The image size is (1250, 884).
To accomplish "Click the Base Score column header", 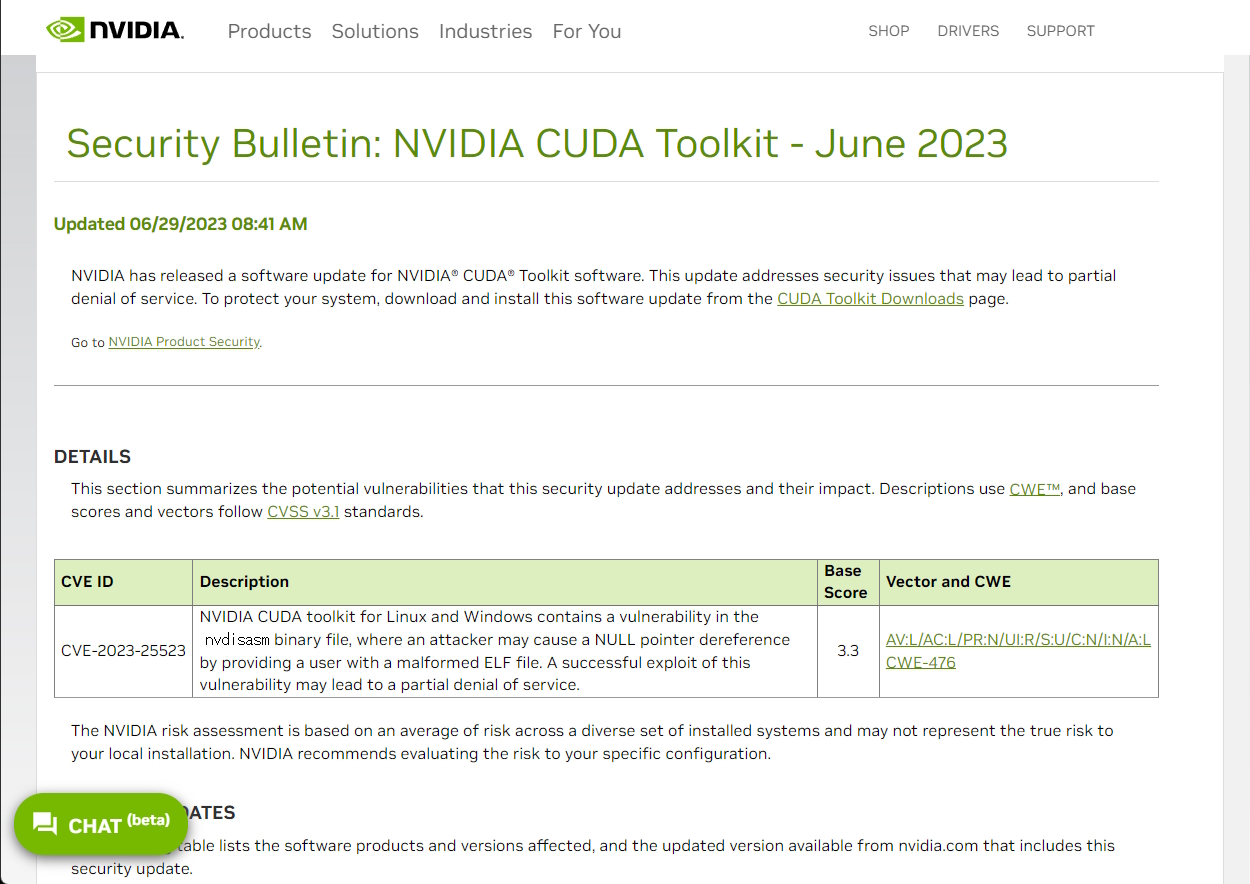I will coord(847,581).
